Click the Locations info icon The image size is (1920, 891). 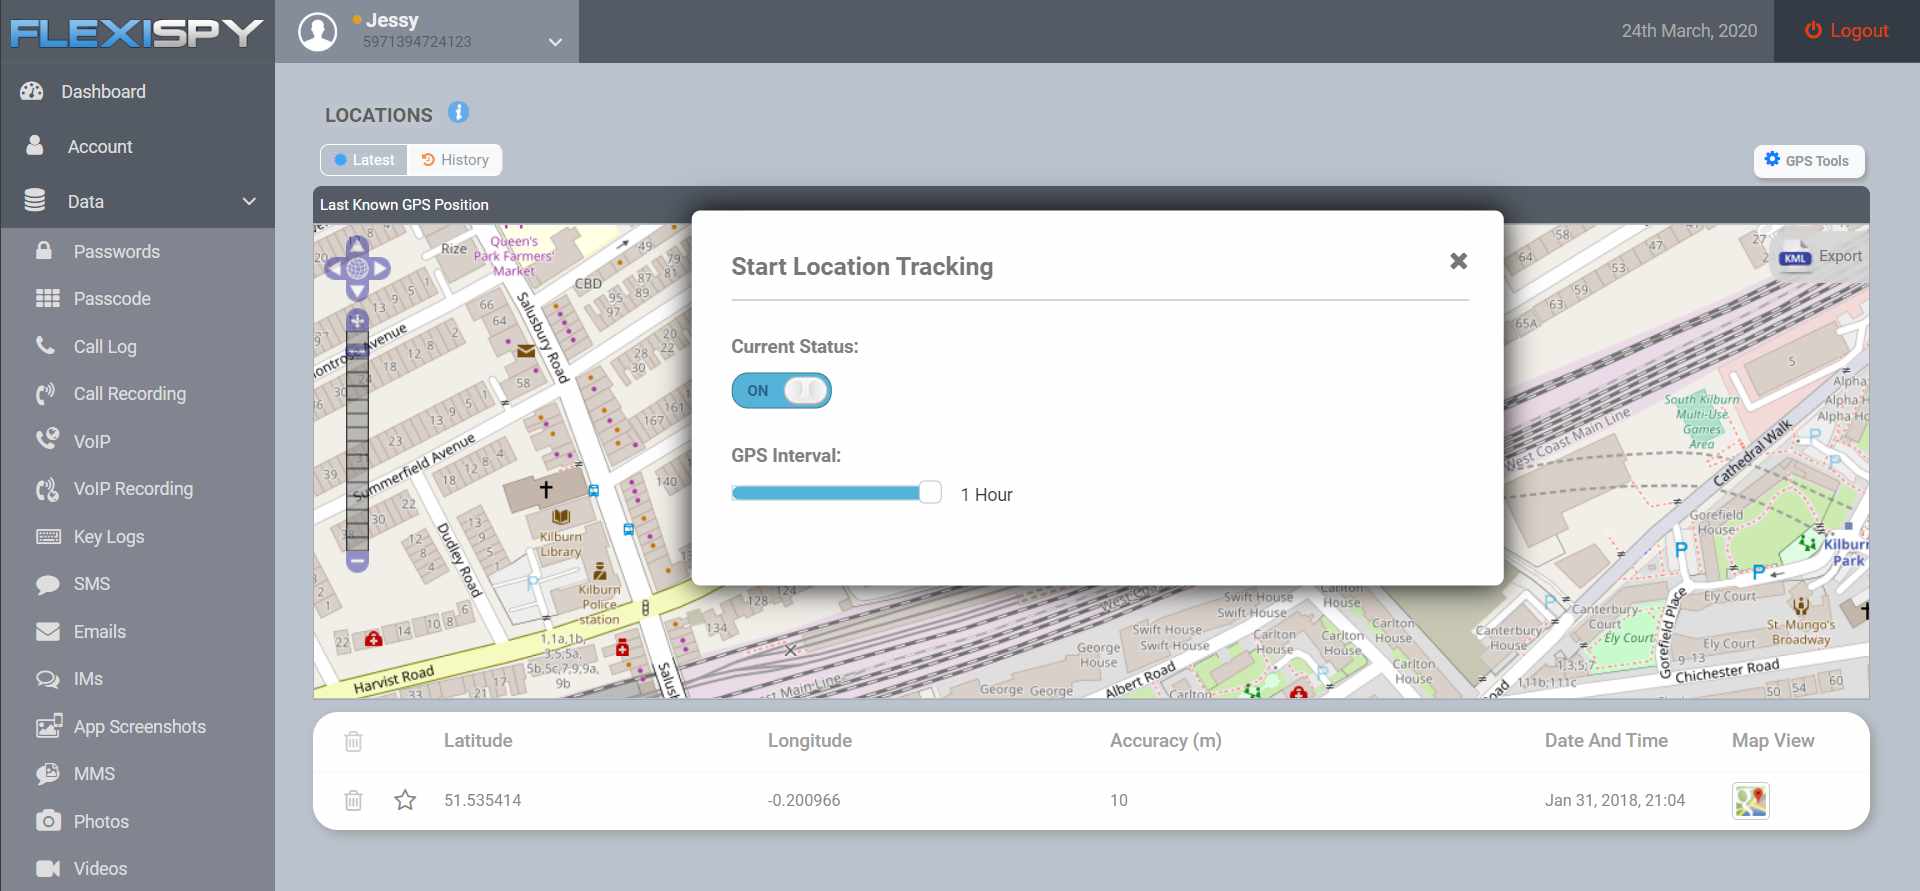[458, 112]
